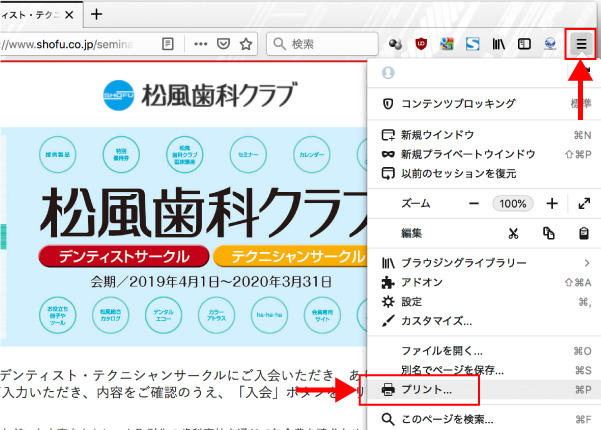Viewport: 601px width, 430px height.
Task: Click ha·ha·ha circle button
Action: (x=269, y=315)
